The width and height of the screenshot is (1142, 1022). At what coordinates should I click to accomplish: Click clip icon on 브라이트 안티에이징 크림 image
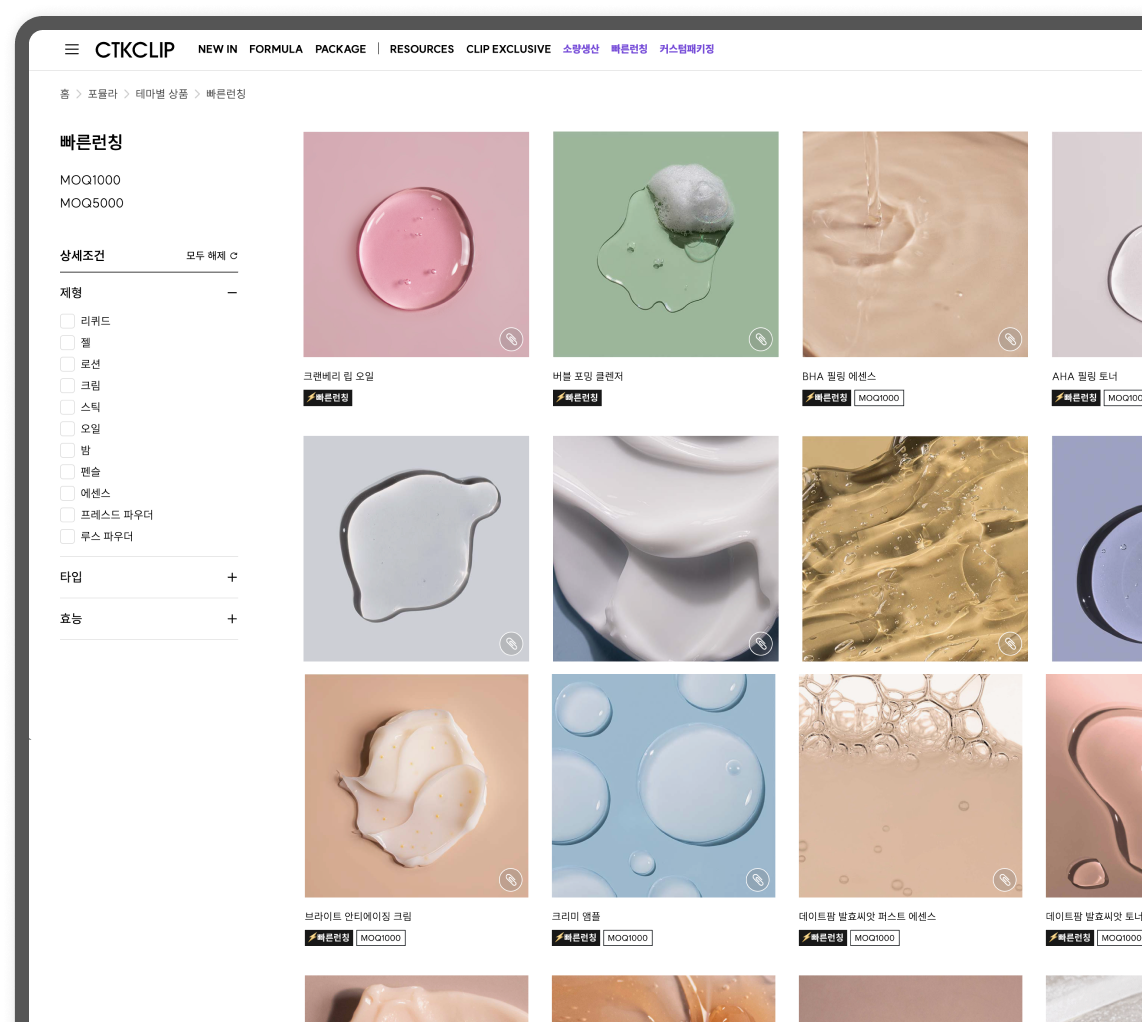point(511,880)
